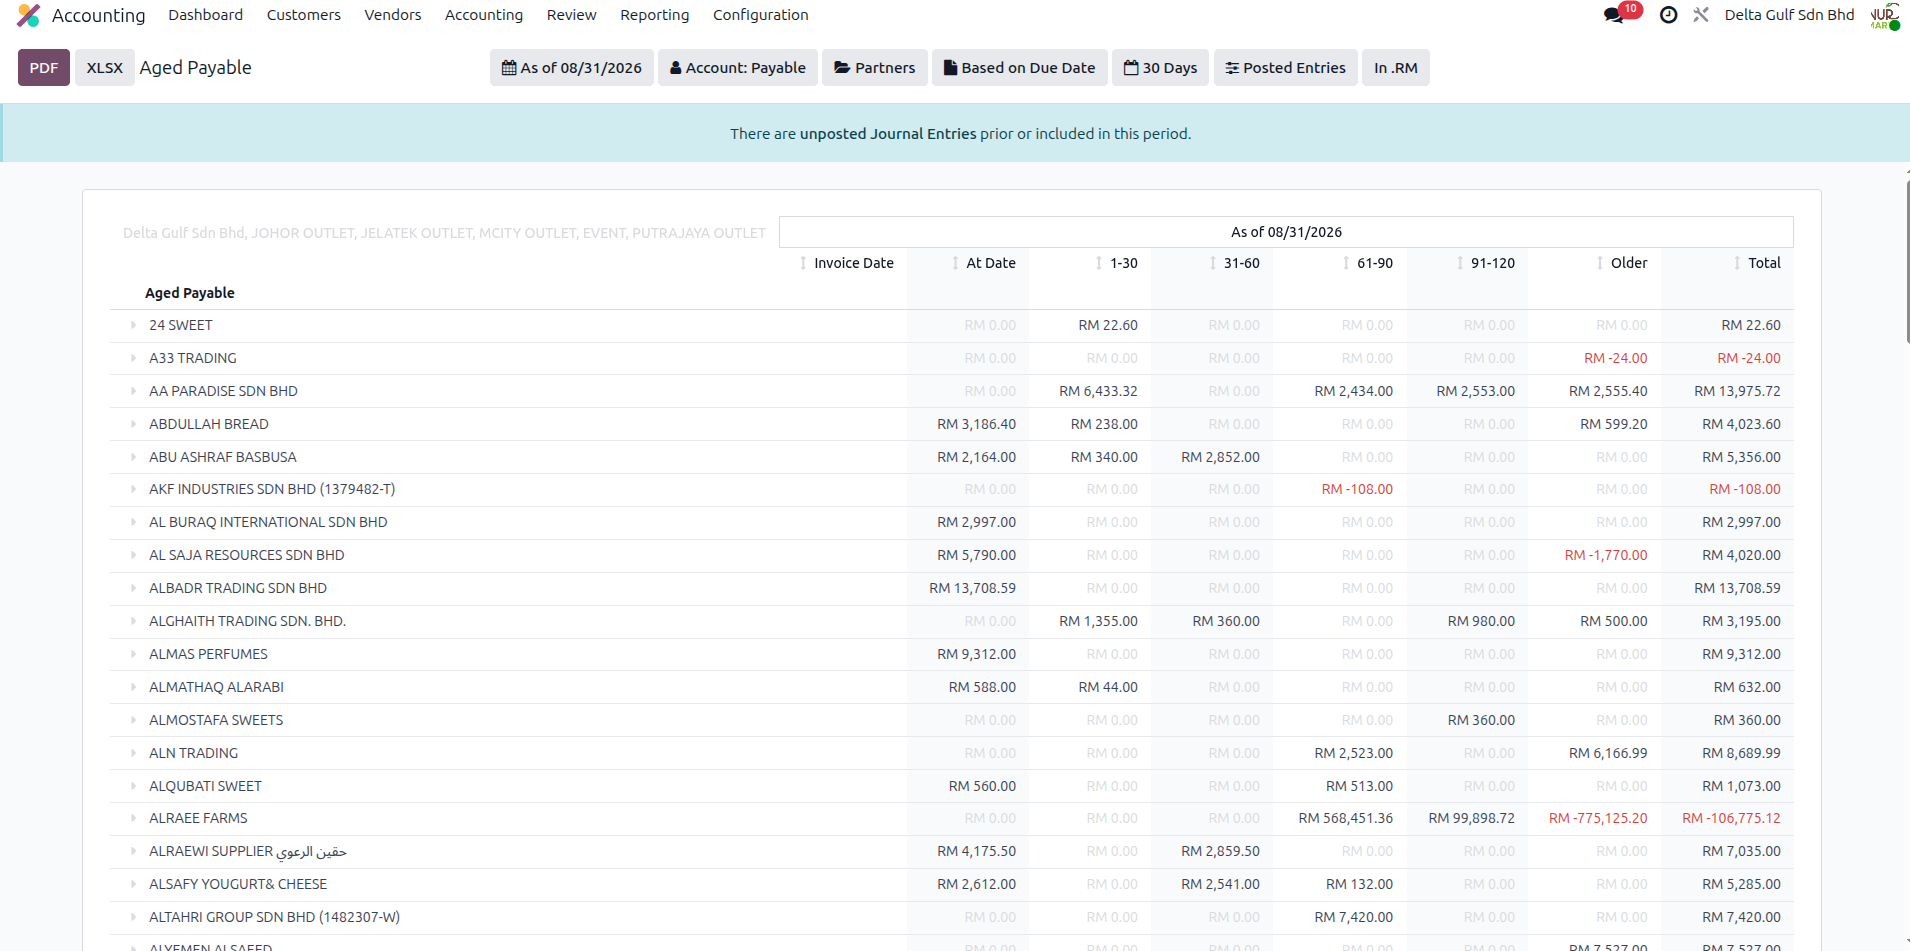This screenshot has height=951, width=1910.
Task: Open the Reporting menu
Action: tap(655, 15)
